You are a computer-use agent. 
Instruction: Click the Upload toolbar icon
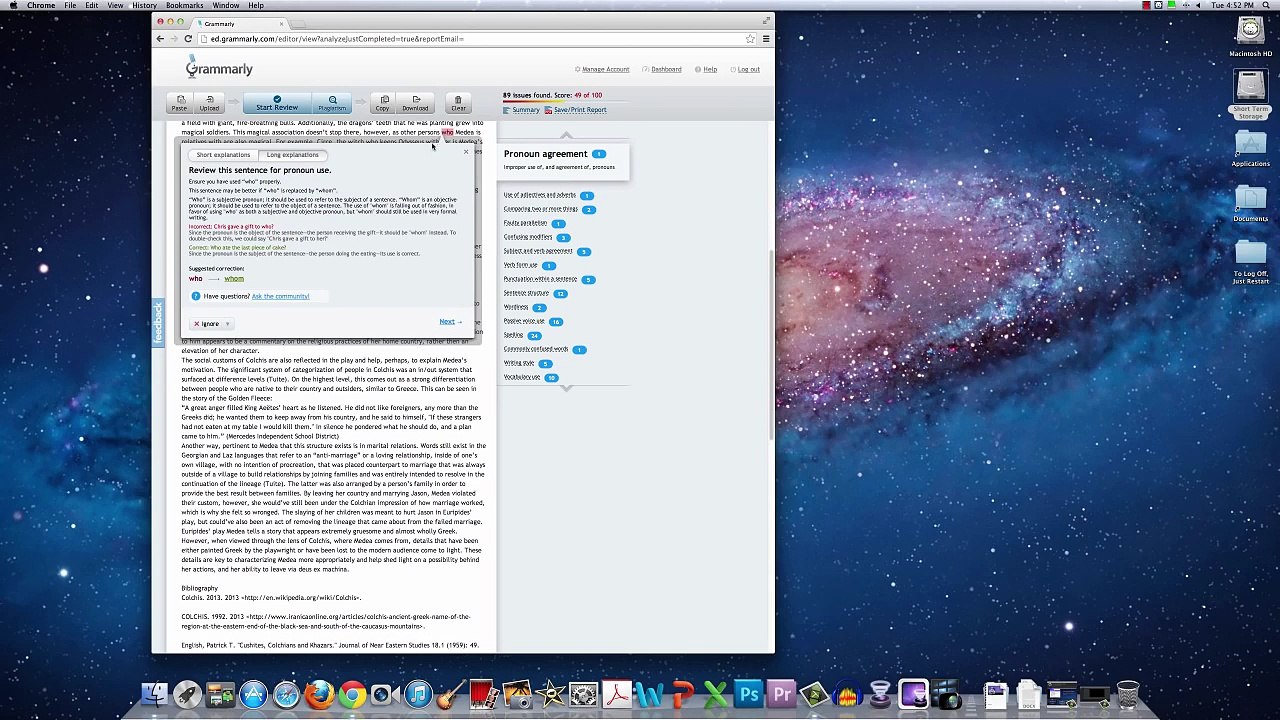tap(209, 103)
